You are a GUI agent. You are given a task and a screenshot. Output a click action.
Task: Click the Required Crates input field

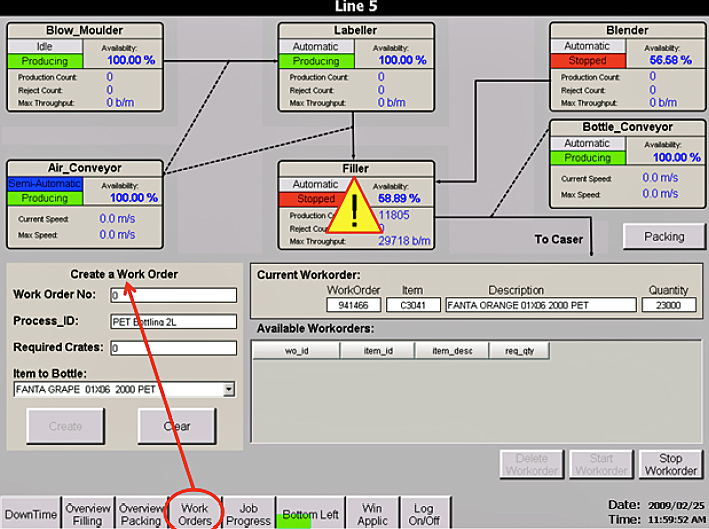point(174,348)
